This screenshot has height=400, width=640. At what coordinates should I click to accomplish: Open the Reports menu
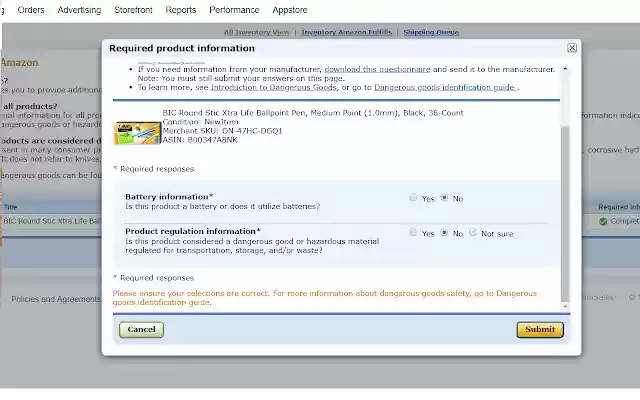pyautogui.click(x=181, y=10)
